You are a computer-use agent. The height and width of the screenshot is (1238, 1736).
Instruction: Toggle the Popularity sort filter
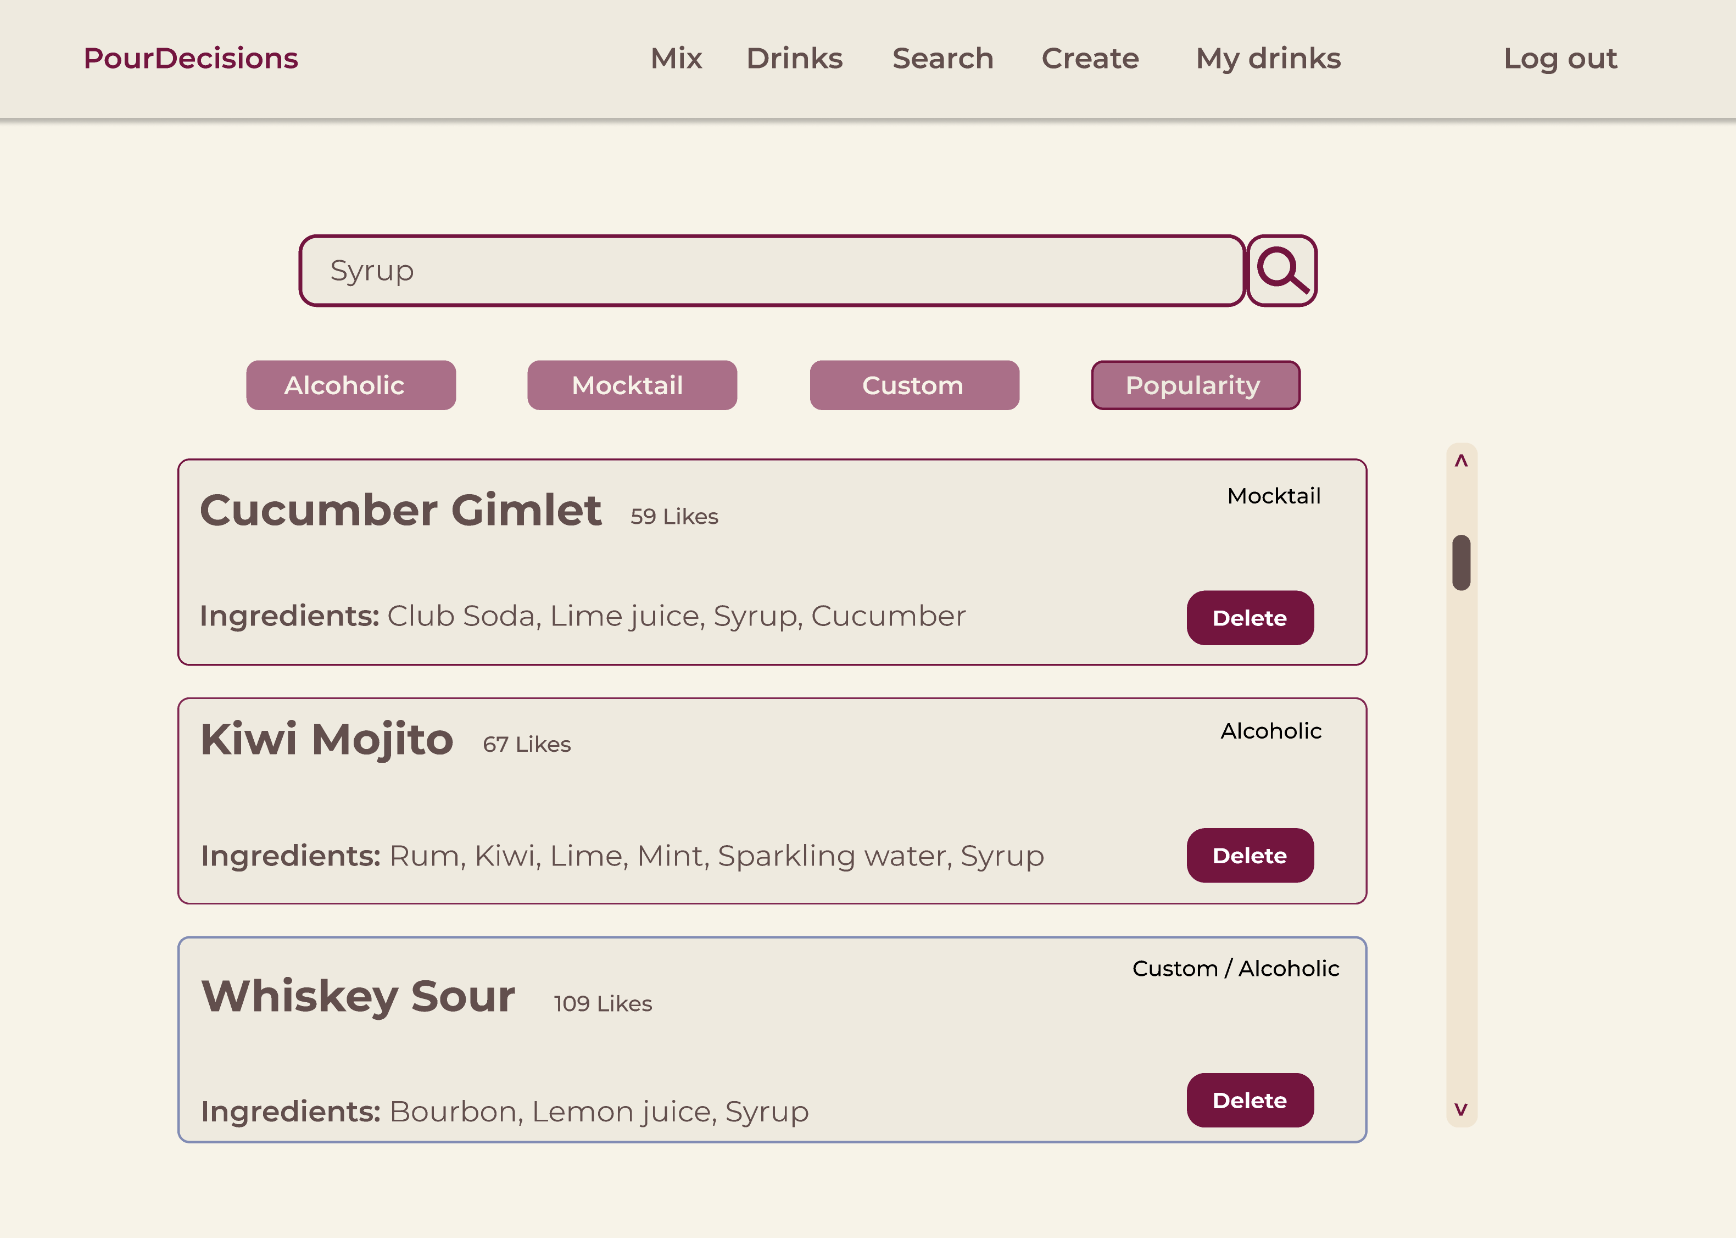[1195, 385]
